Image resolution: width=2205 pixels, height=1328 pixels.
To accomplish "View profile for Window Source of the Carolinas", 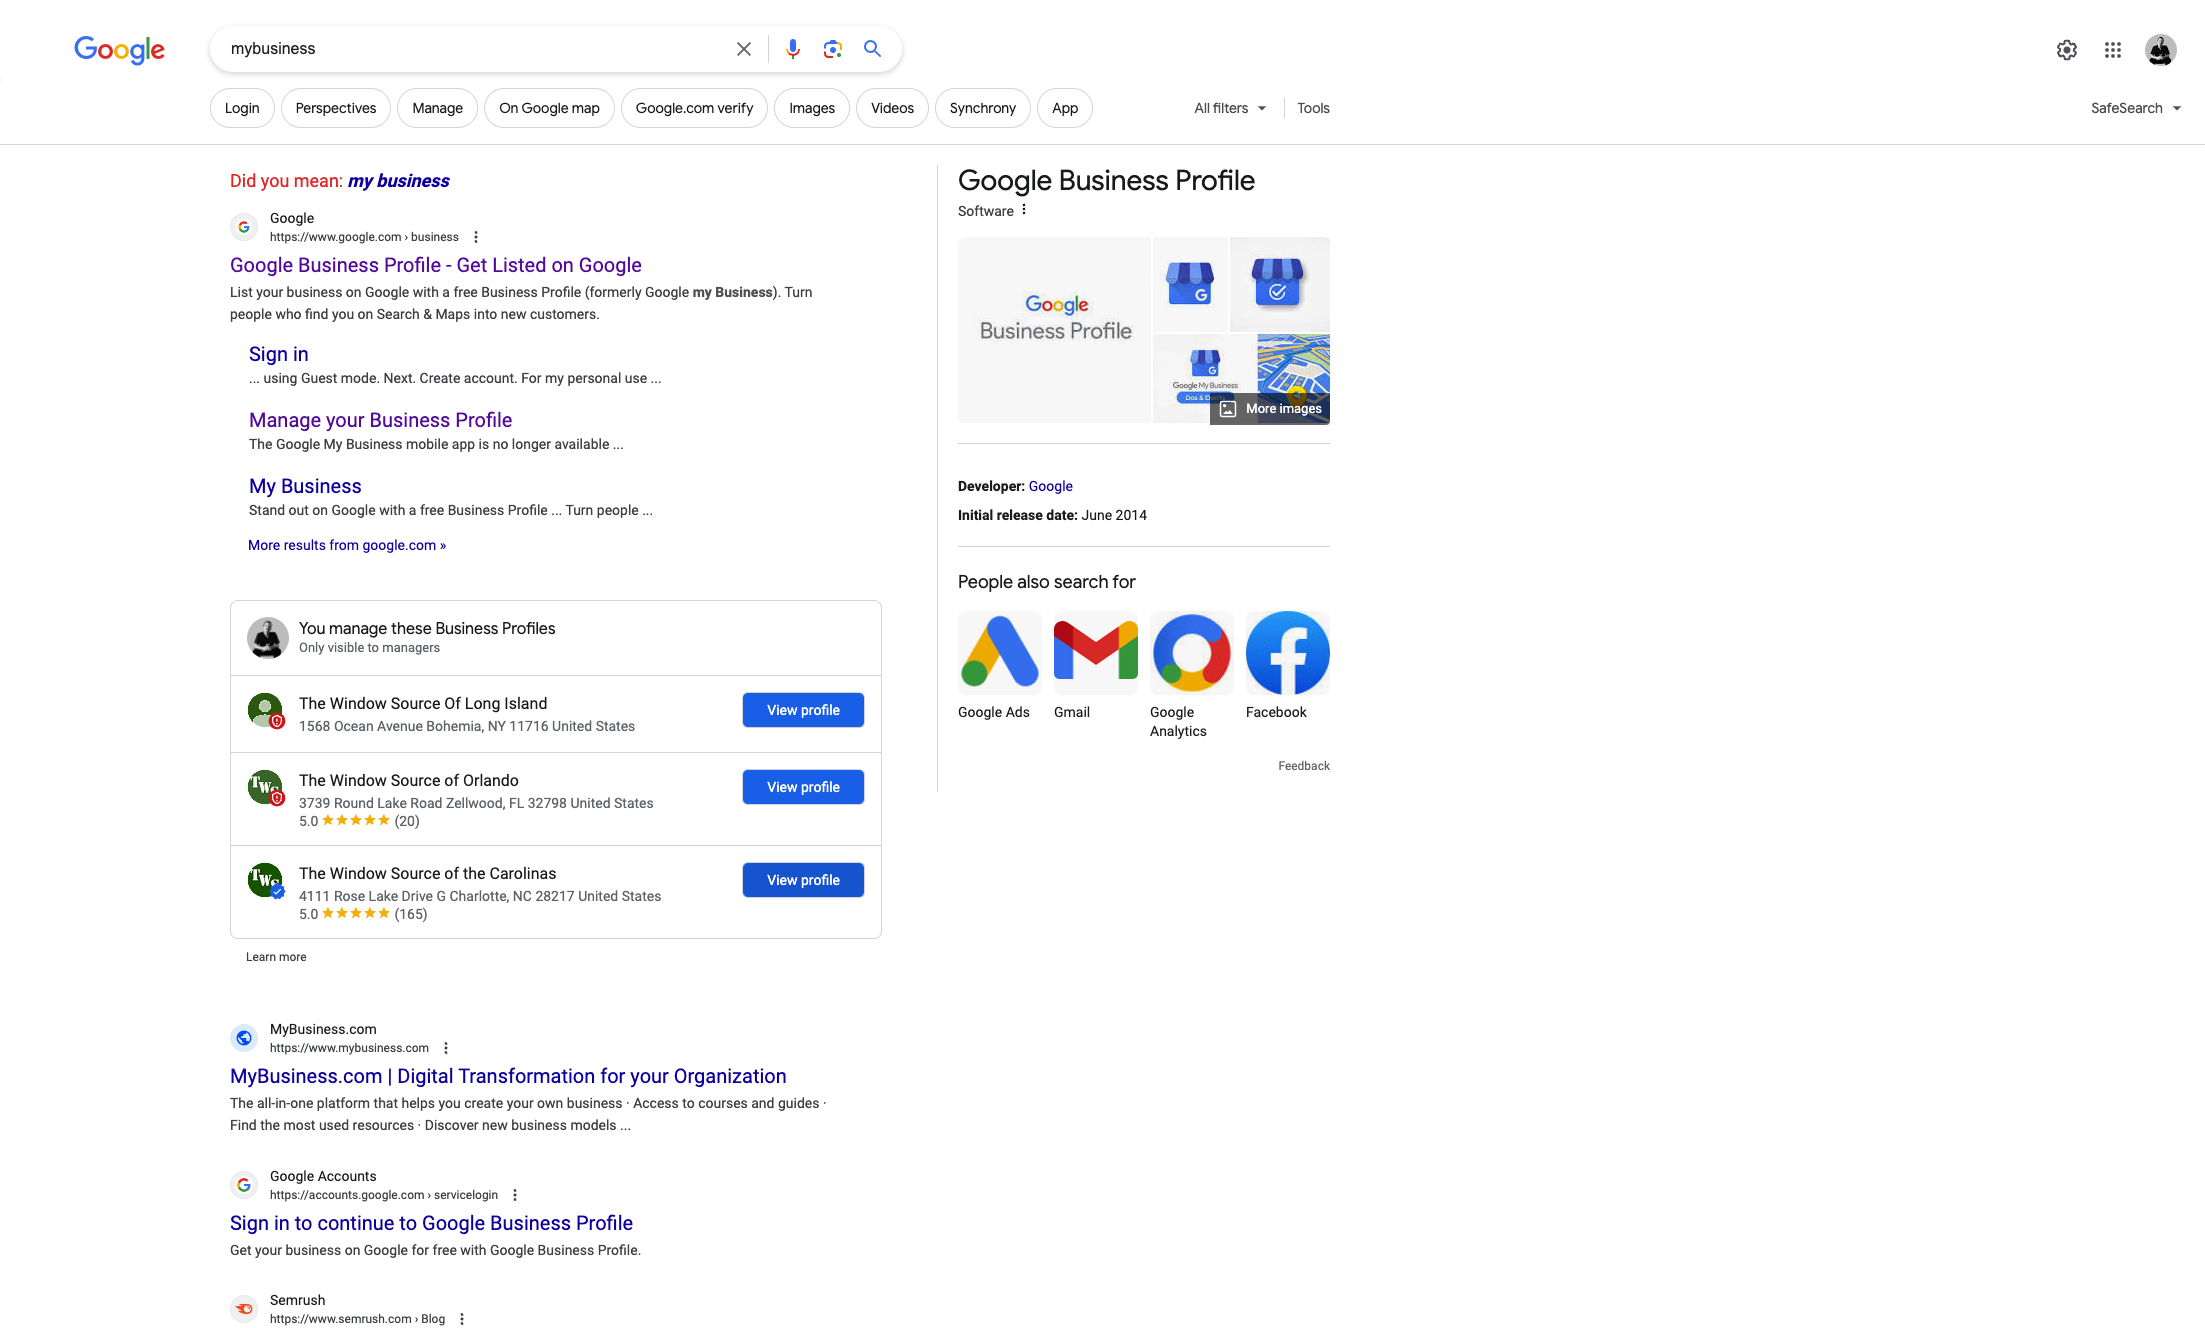I will coord(803,880).
